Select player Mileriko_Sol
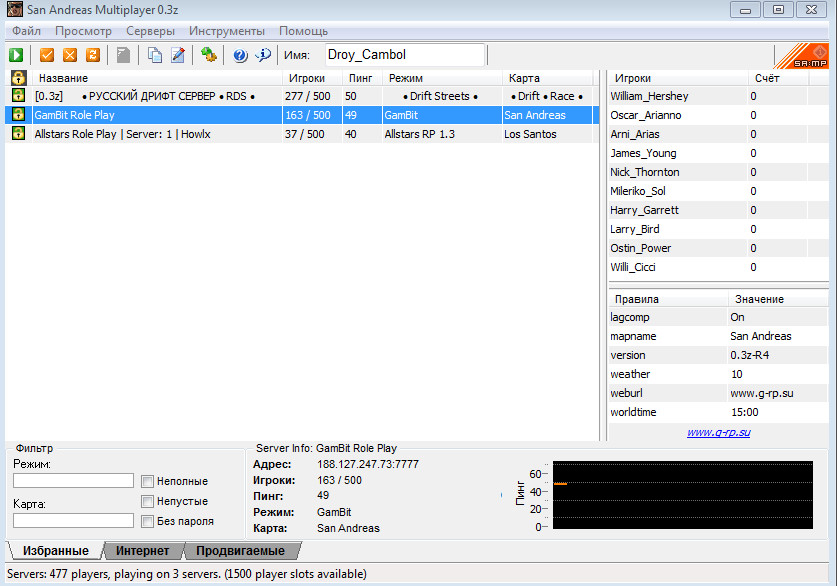Image resolution: width=837 pixels, height=586 pixels. coord(718,191)
